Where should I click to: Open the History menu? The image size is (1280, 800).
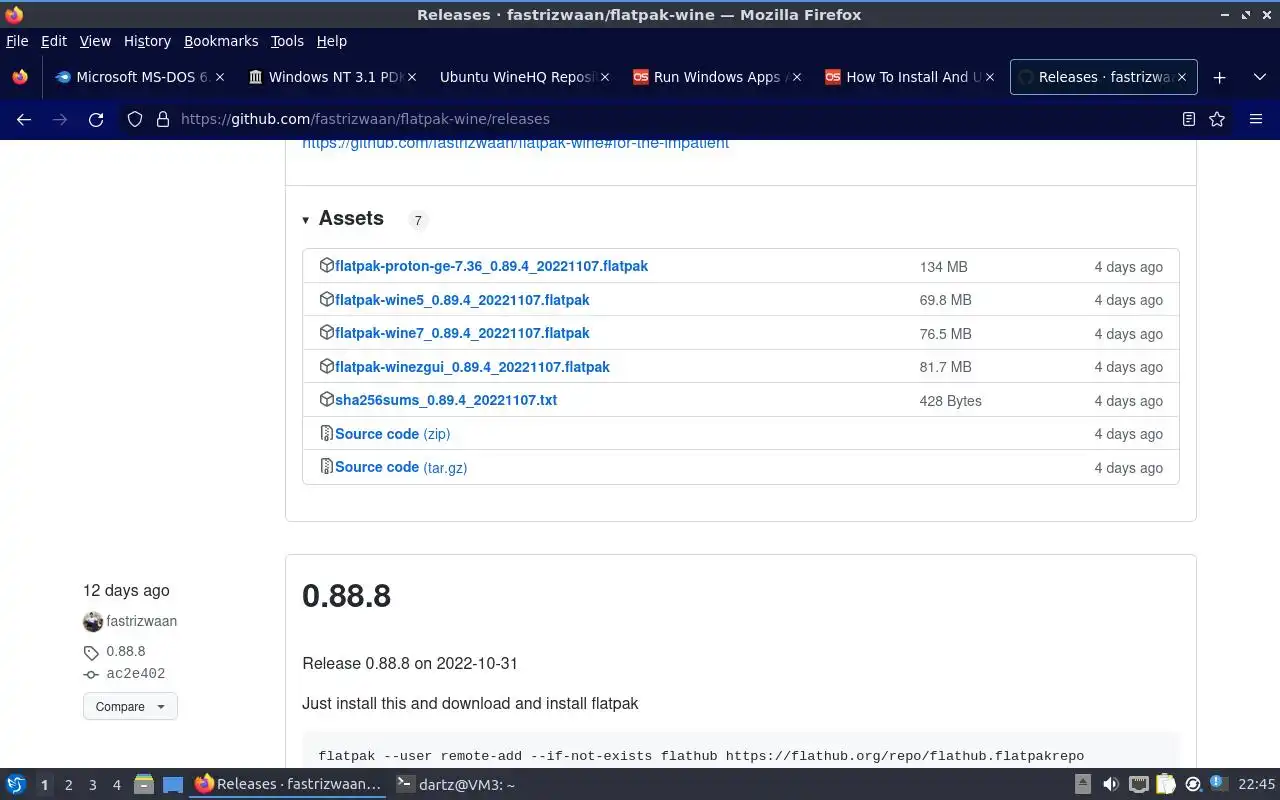coord(147,41)
